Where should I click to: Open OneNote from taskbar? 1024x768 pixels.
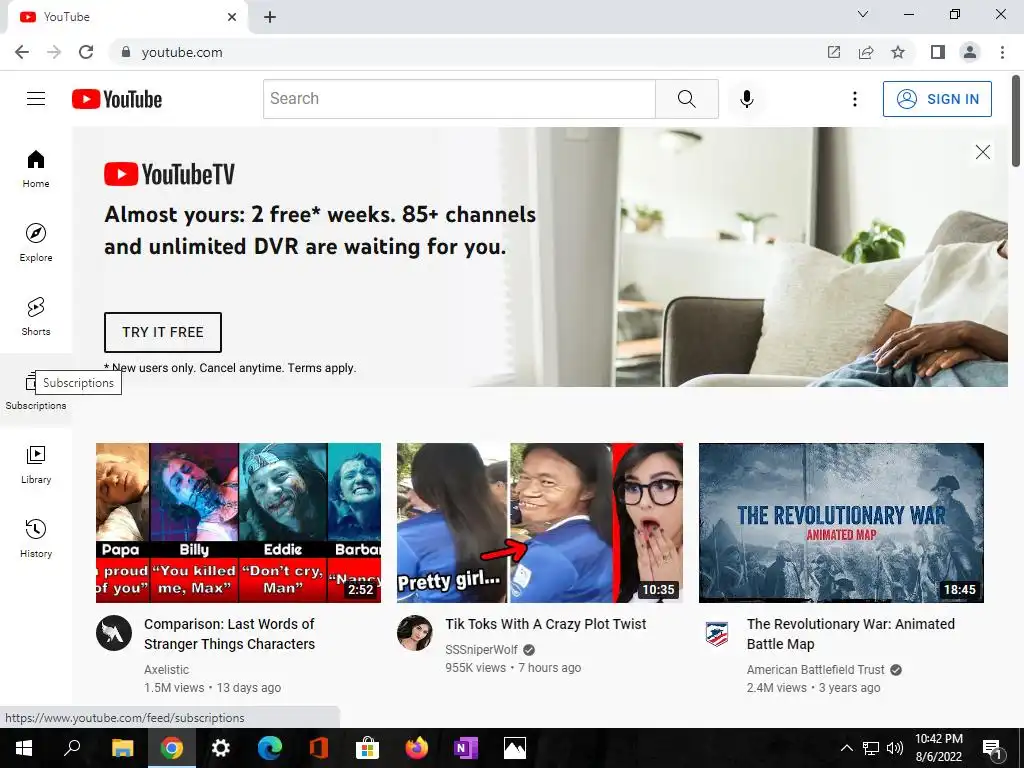(466, 748)
